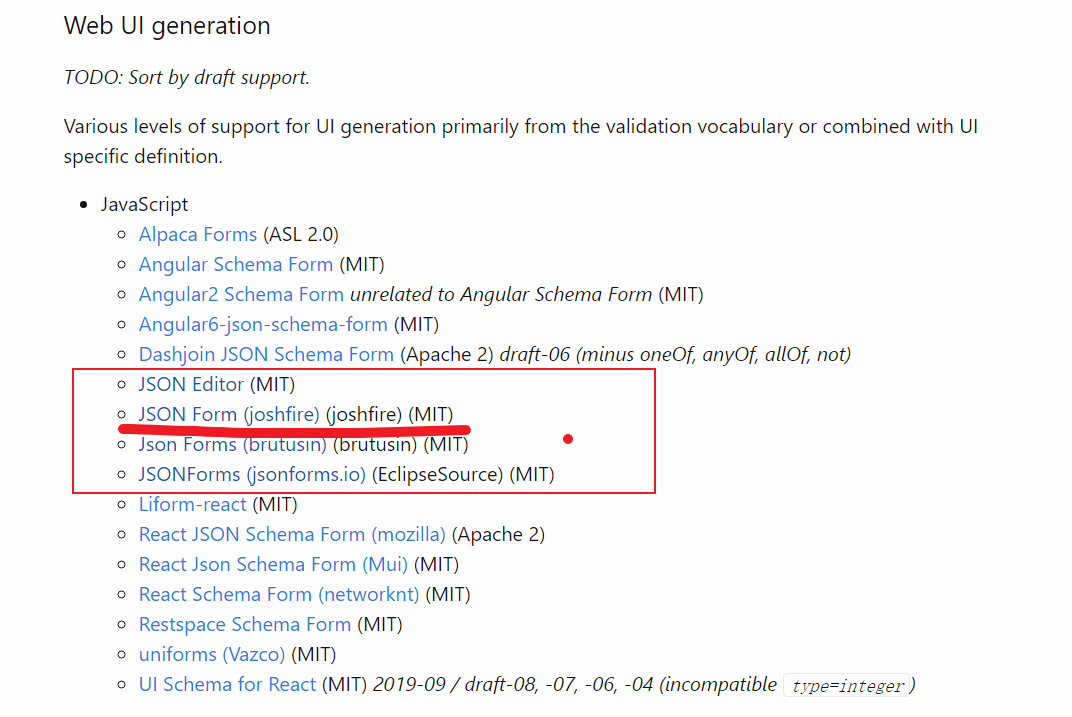Open React Json Schema Form (Mui) link
This screenshot has height=717, width=1072.
pyautogui.click(x=273, y=565)
